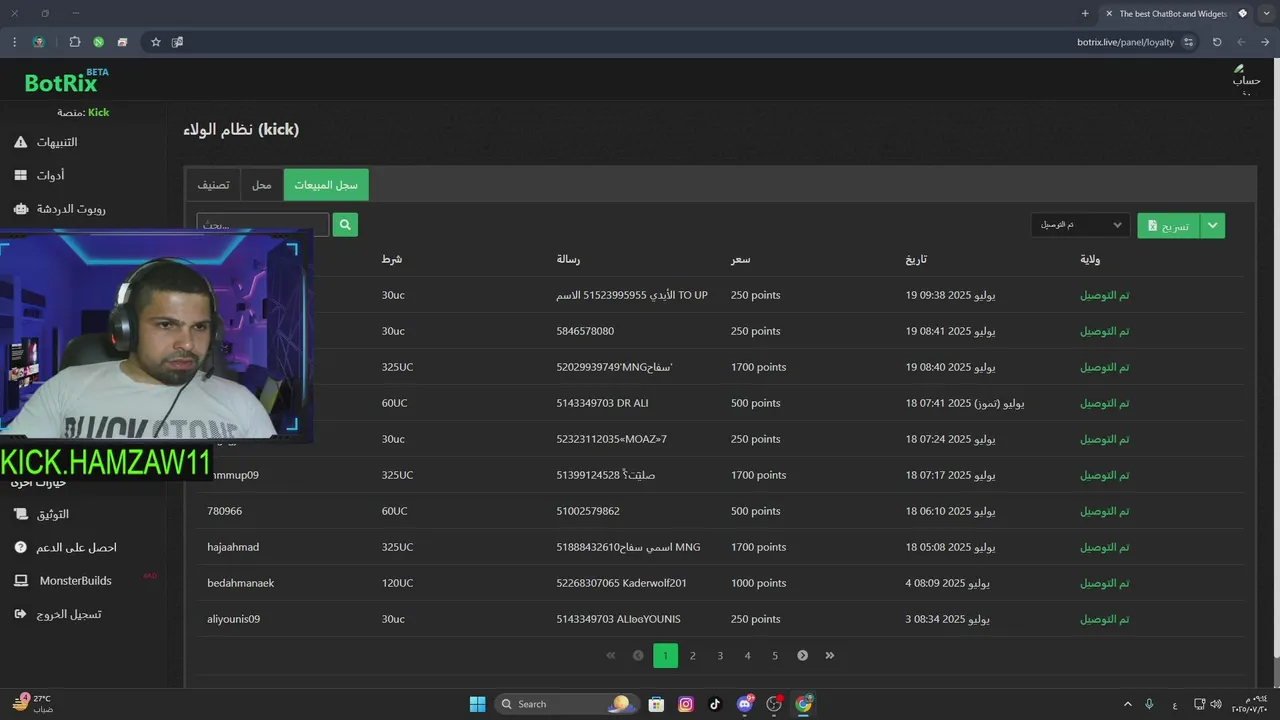Click Chrome profile avatar icon
Screen dimensions: 1280x720
(38, 42)
